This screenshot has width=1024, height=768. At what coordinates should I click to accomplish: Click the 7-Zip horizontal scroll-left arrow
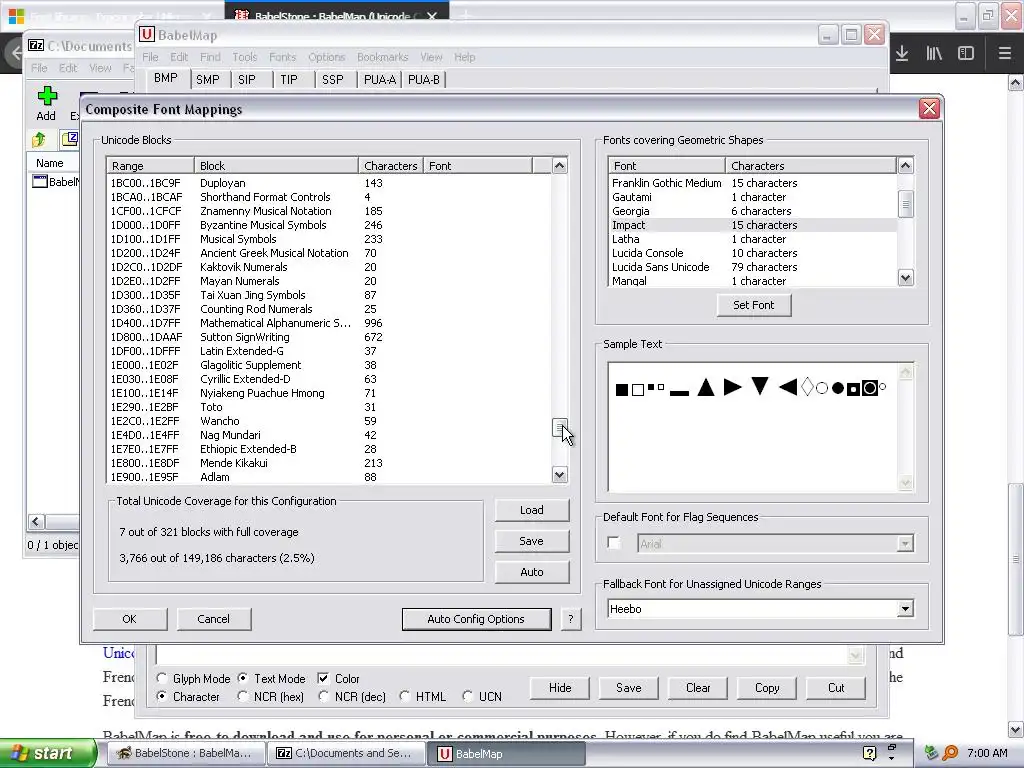36,521
